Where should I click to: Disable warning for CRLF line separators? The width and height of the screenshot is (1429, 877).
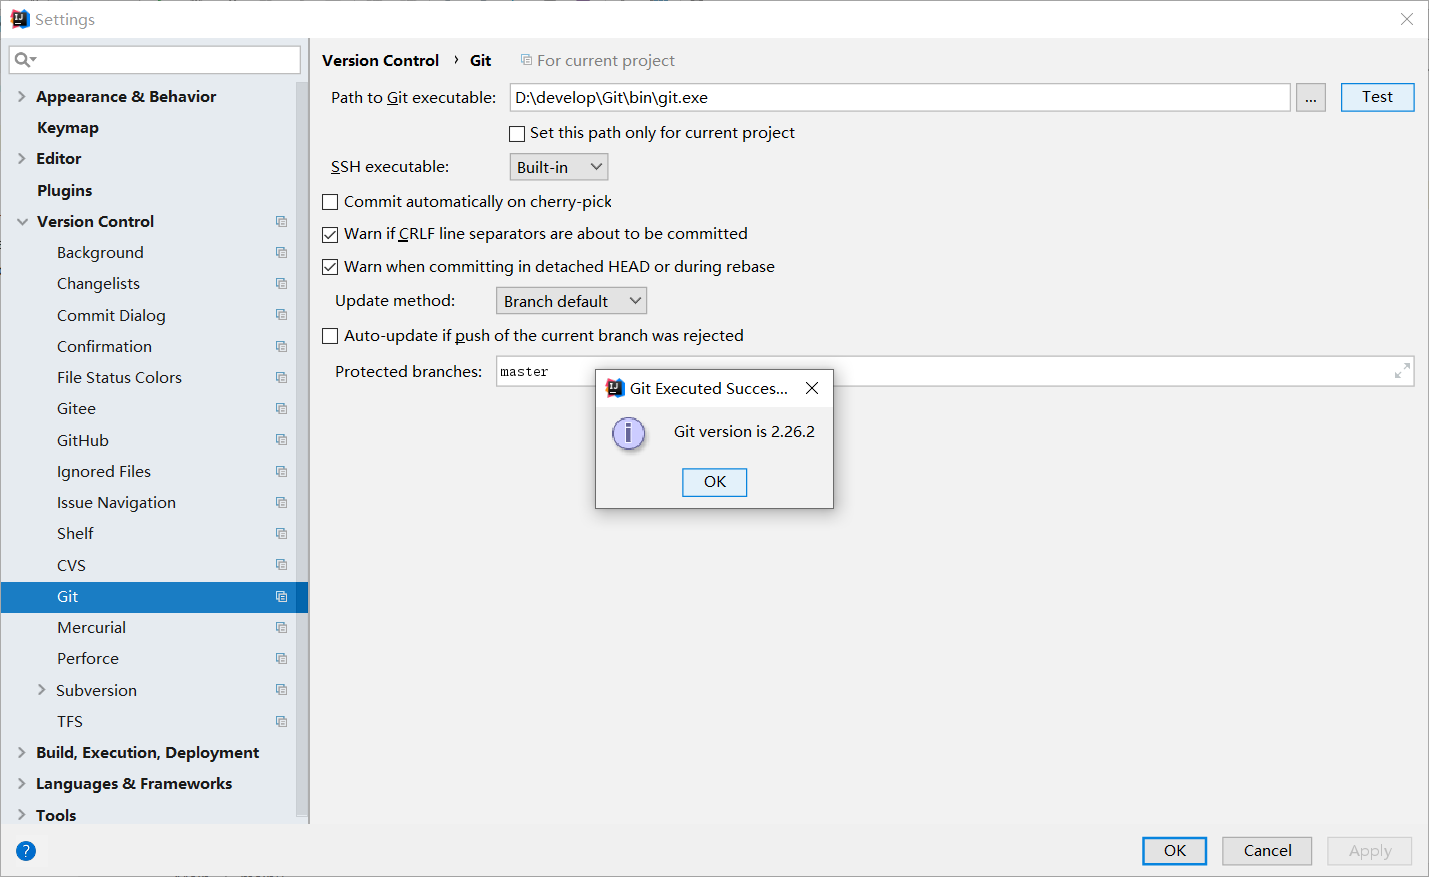[330, 234]
